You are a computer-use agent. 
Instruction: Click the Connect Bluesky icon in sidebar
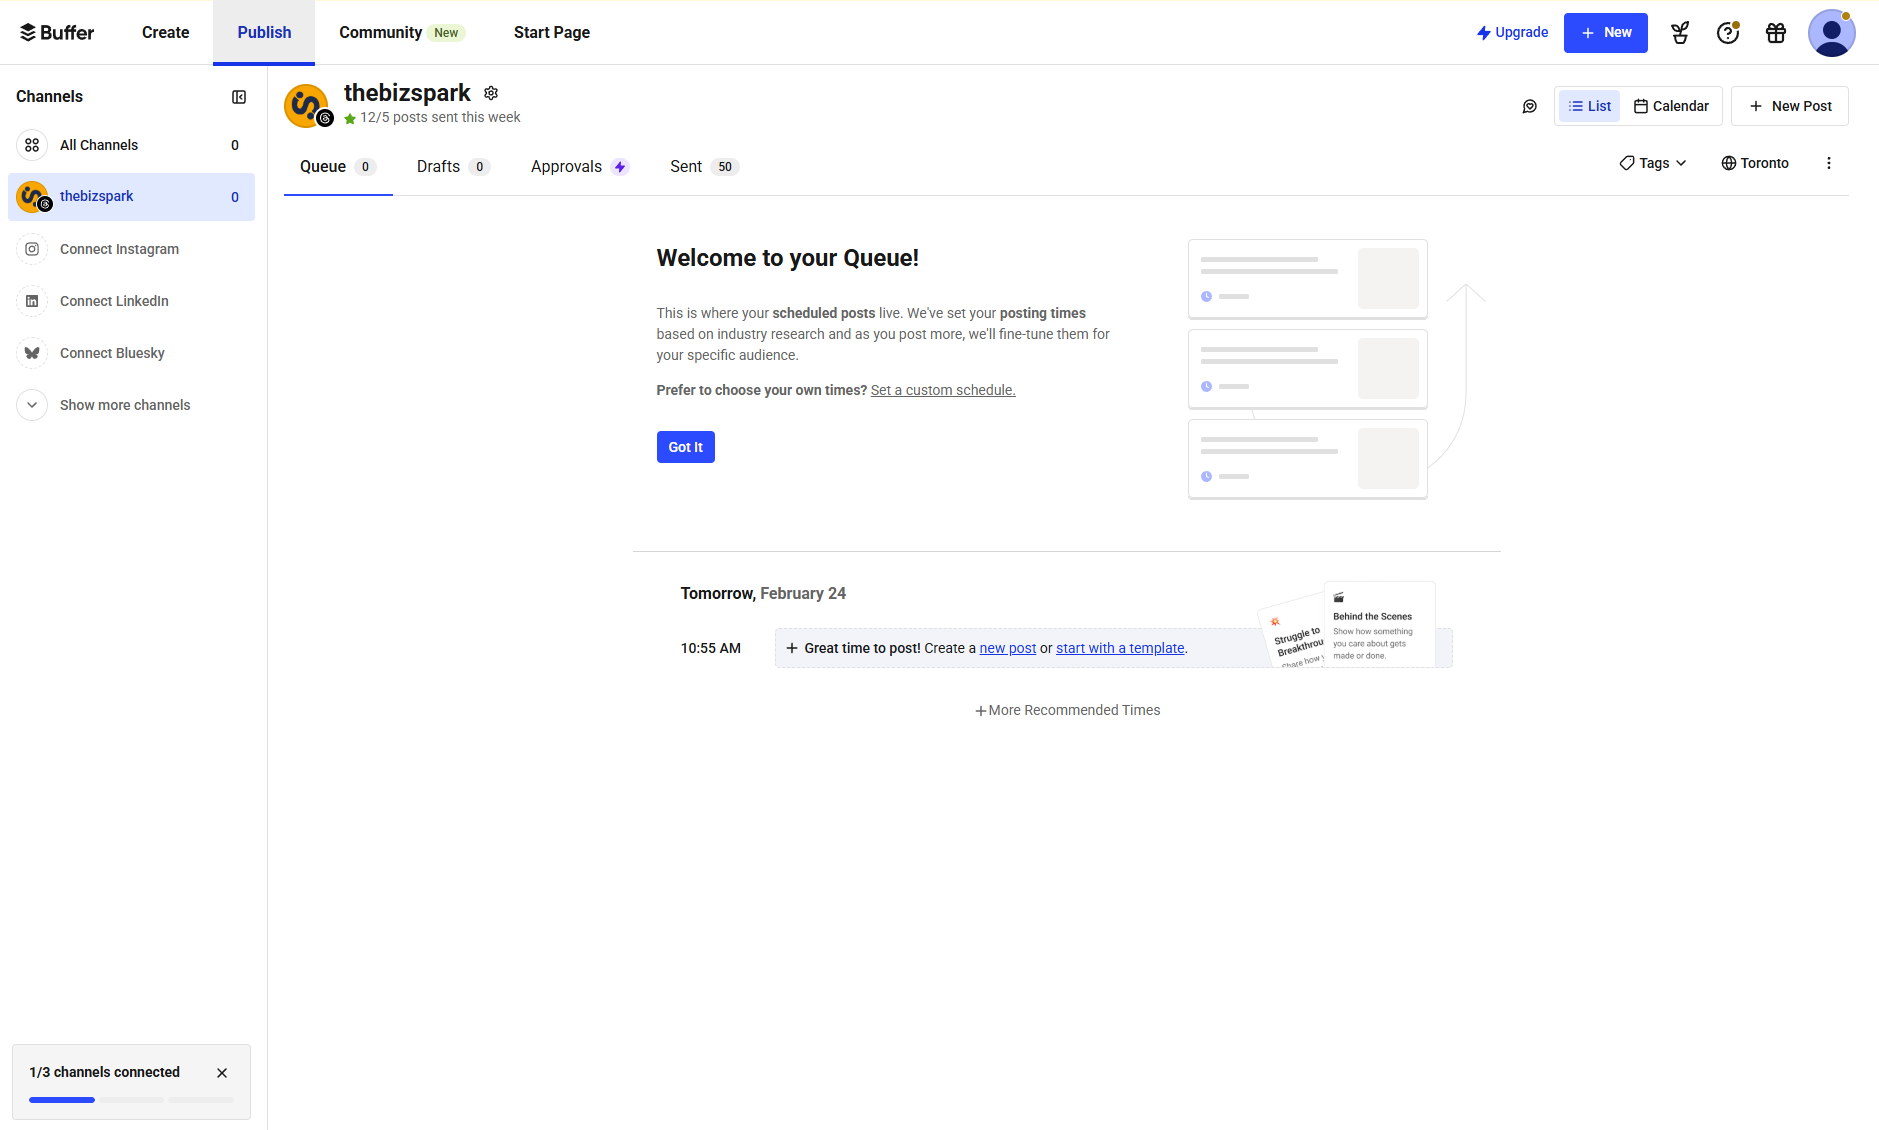(33, 353)
